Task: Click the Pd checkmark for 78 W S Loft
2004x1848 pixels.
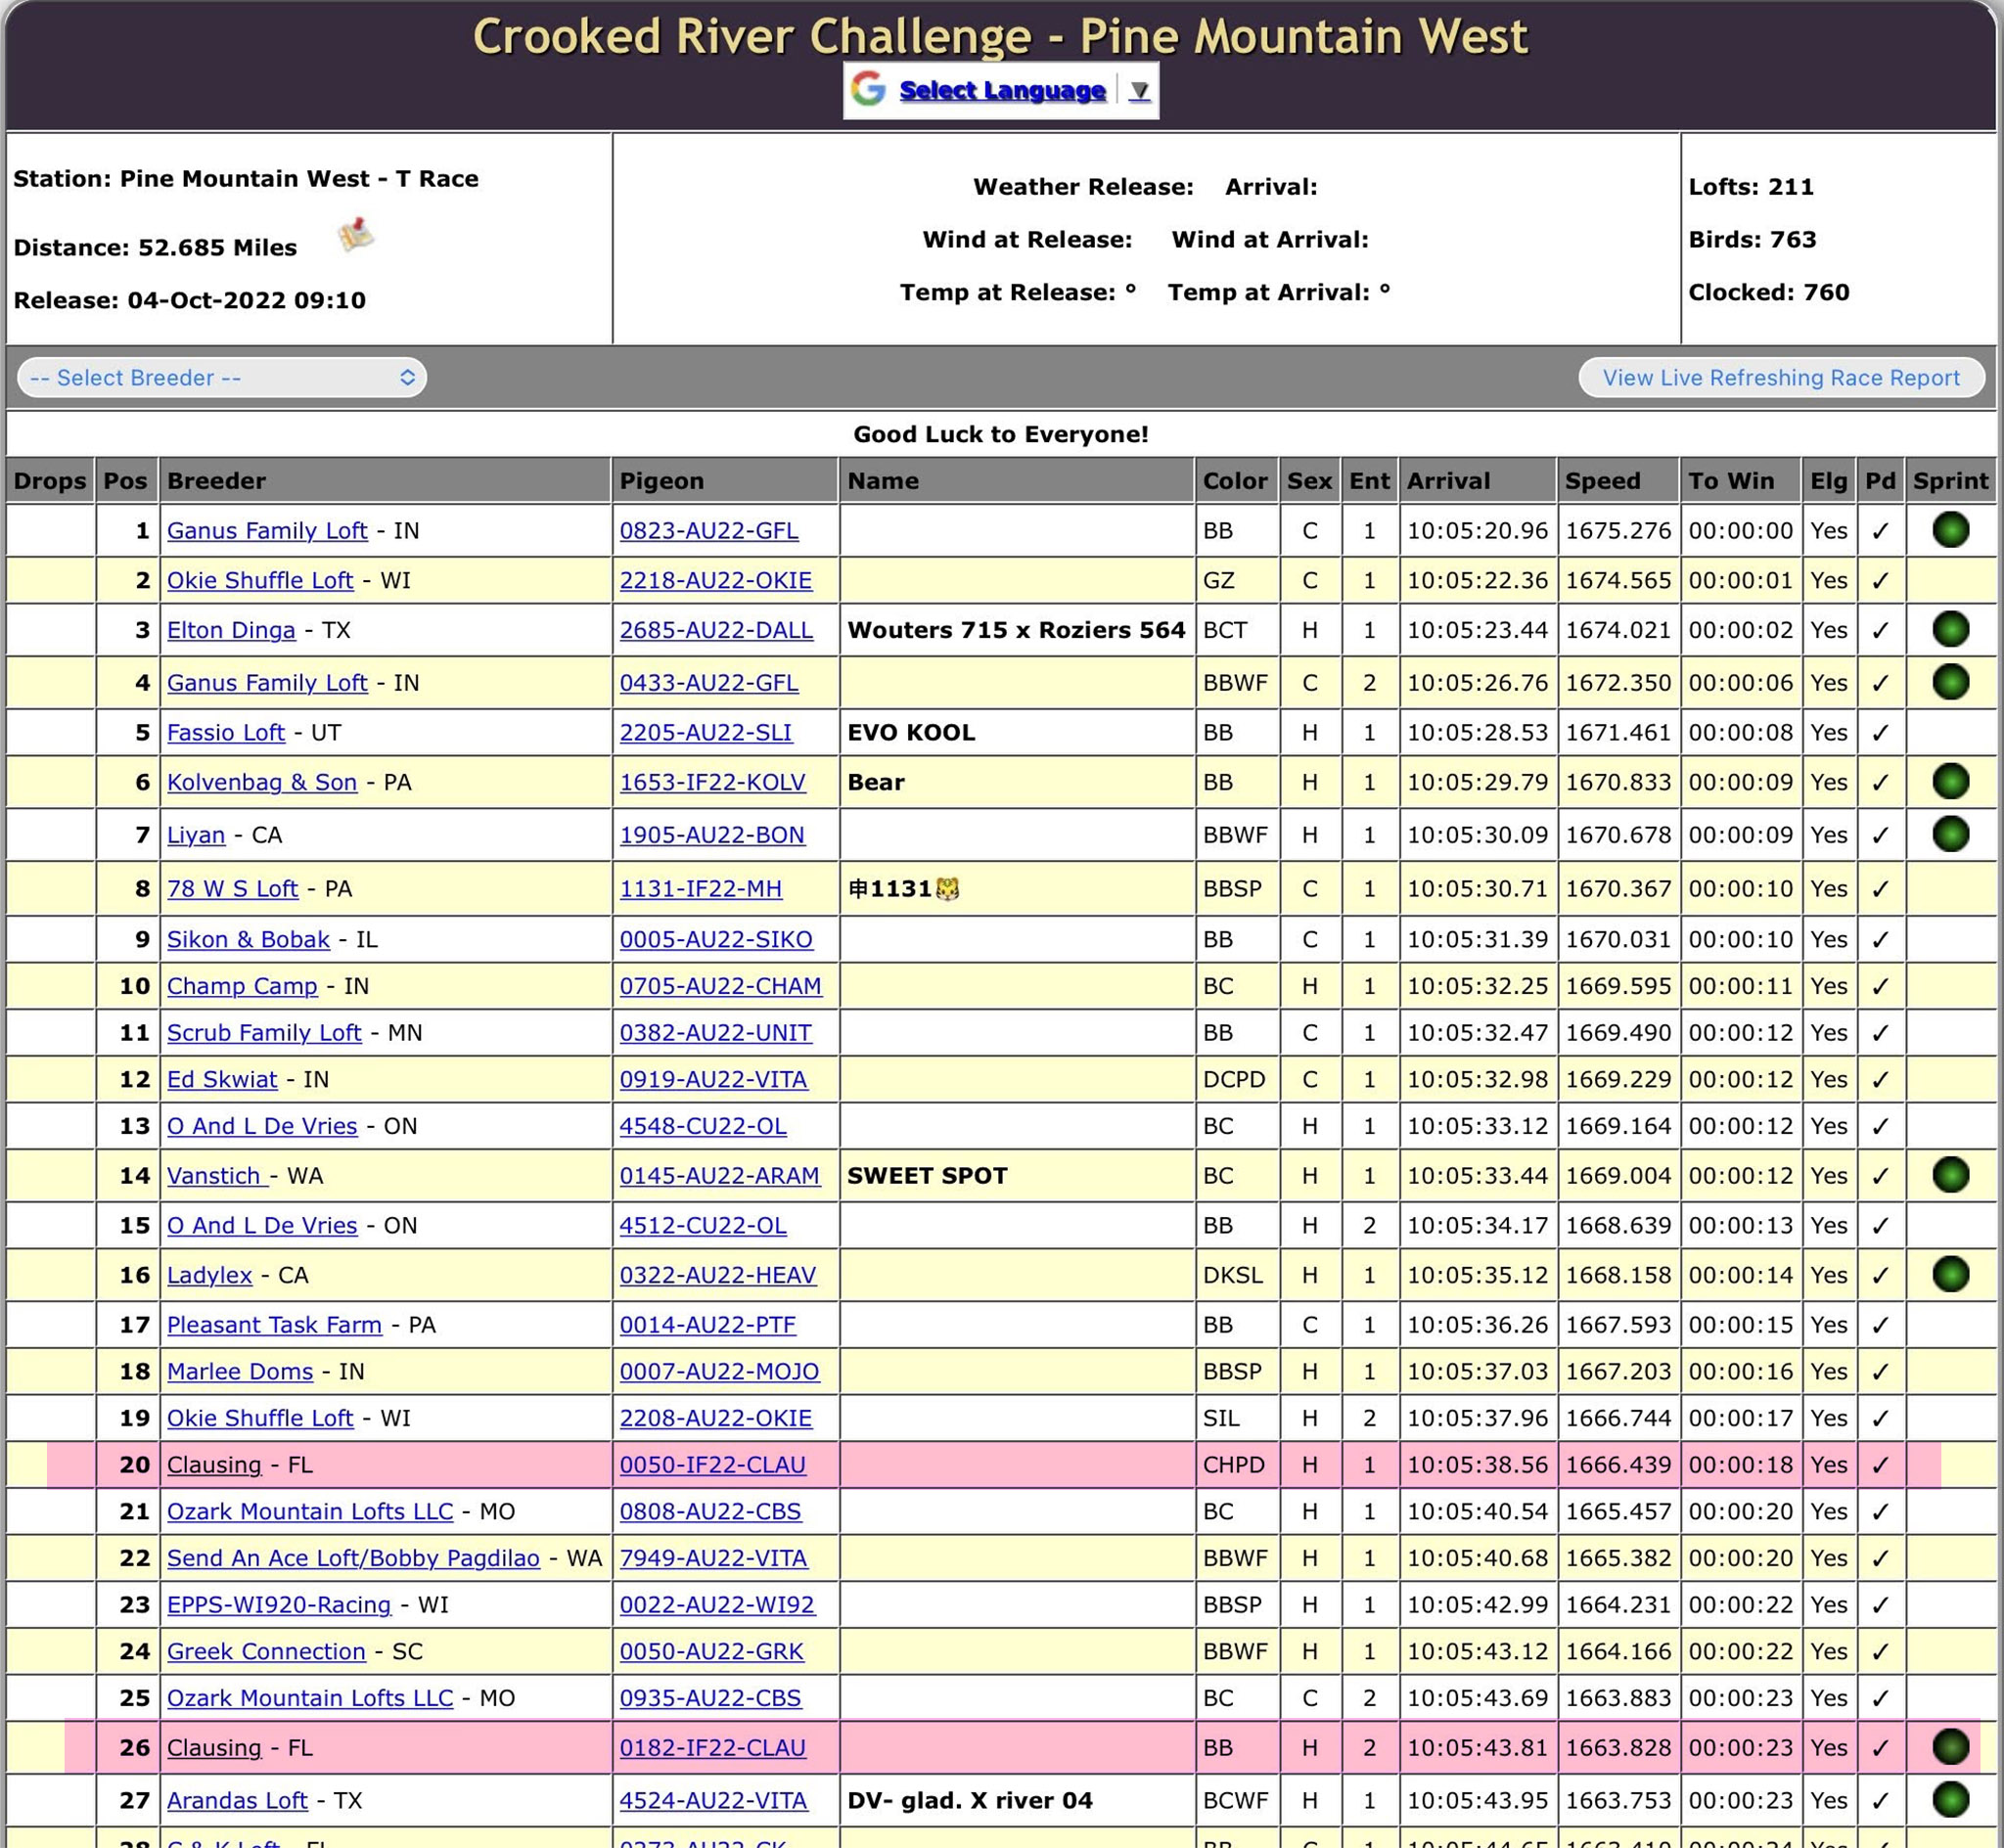Action: (1879, 889)
